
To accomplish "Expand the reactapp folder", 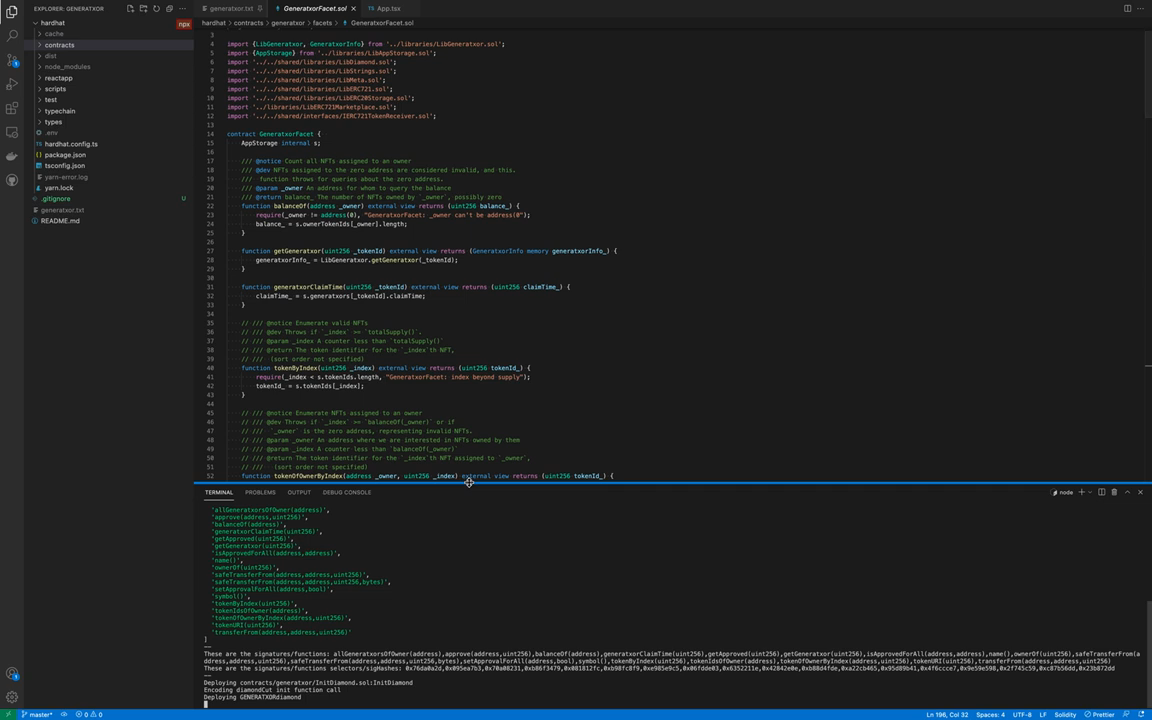I will [x=109, y=78].
